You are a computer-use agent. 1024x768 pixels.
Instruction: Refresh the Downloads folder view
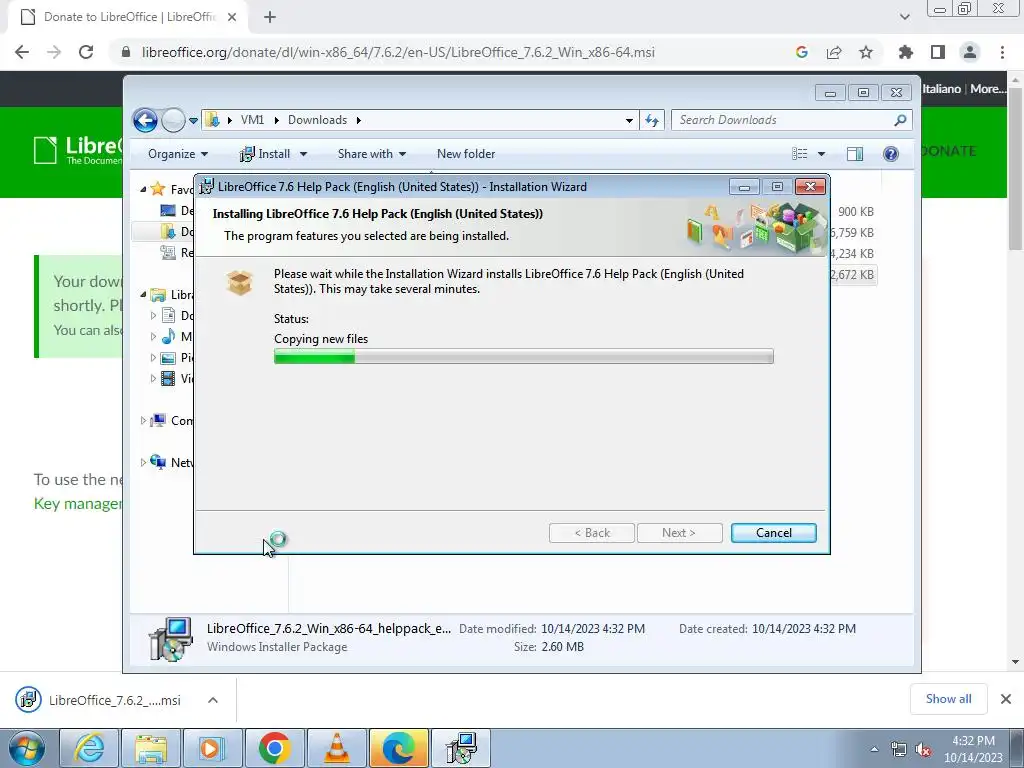[x=652, y=120]
